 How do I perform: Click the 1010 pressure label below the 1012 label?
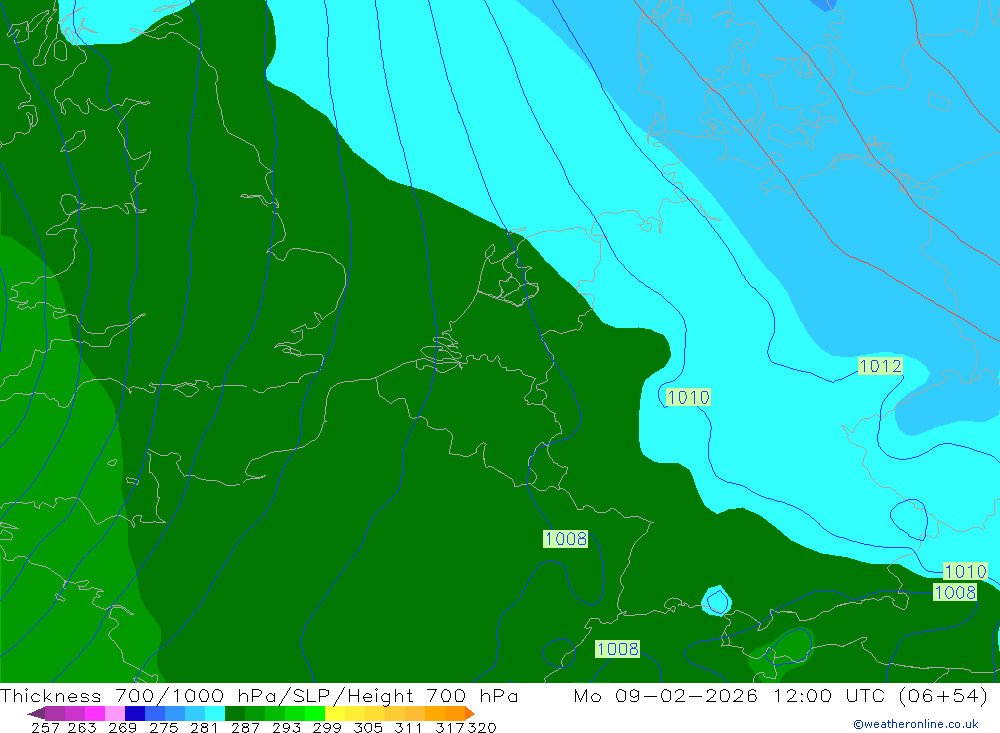click(x=688, y=397)
